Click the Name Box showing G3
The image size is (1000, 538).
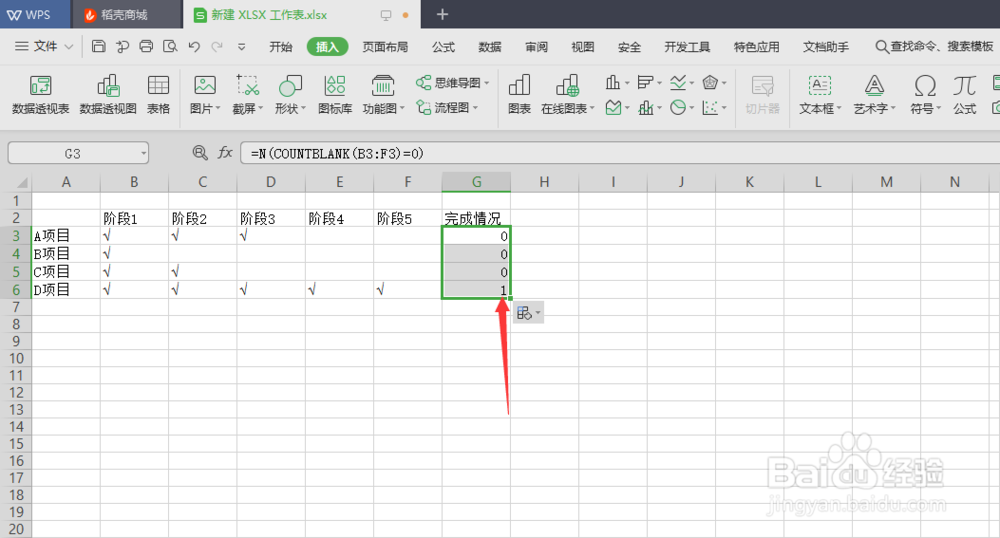click(x=73, y=154)
